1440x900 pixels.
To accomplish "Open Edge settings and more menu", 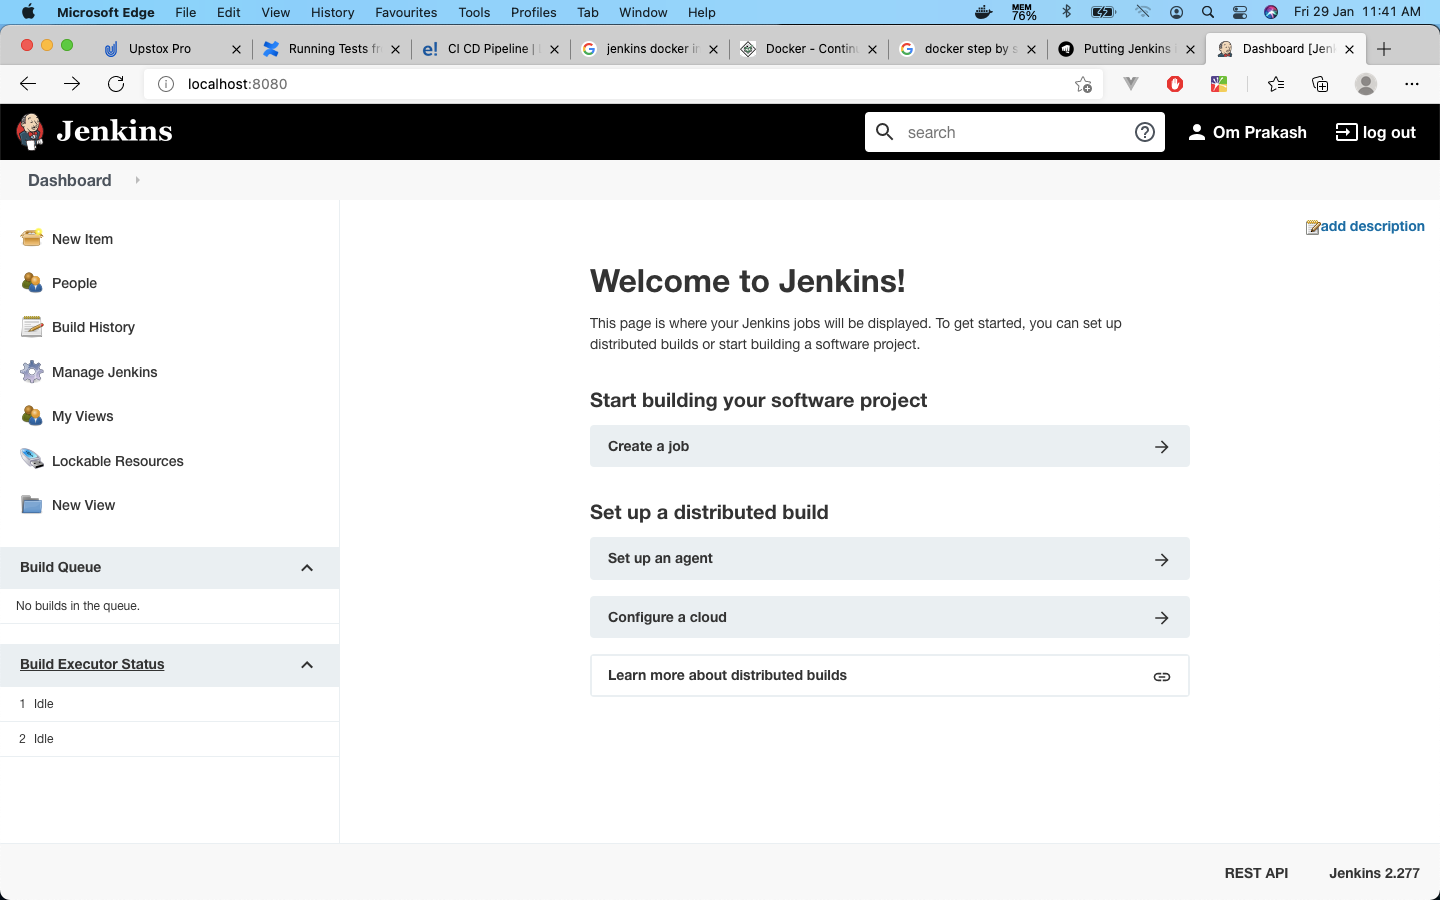I will click(1412, 84).
